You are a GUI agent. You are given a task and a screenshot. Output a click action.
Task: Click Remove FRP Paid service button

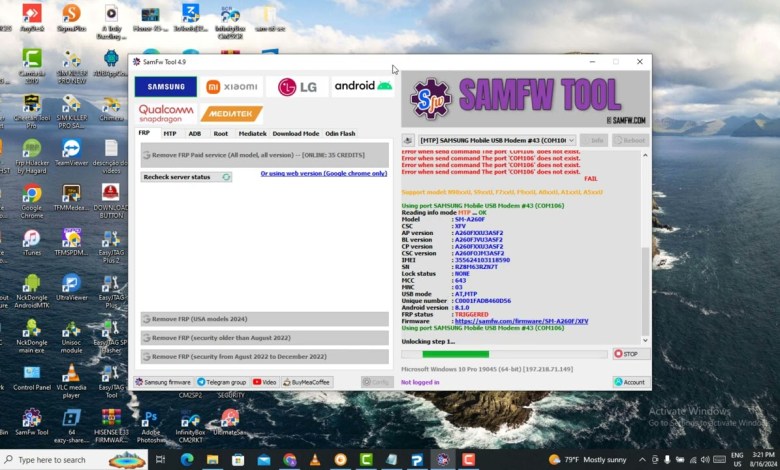[x=265, y=155]
